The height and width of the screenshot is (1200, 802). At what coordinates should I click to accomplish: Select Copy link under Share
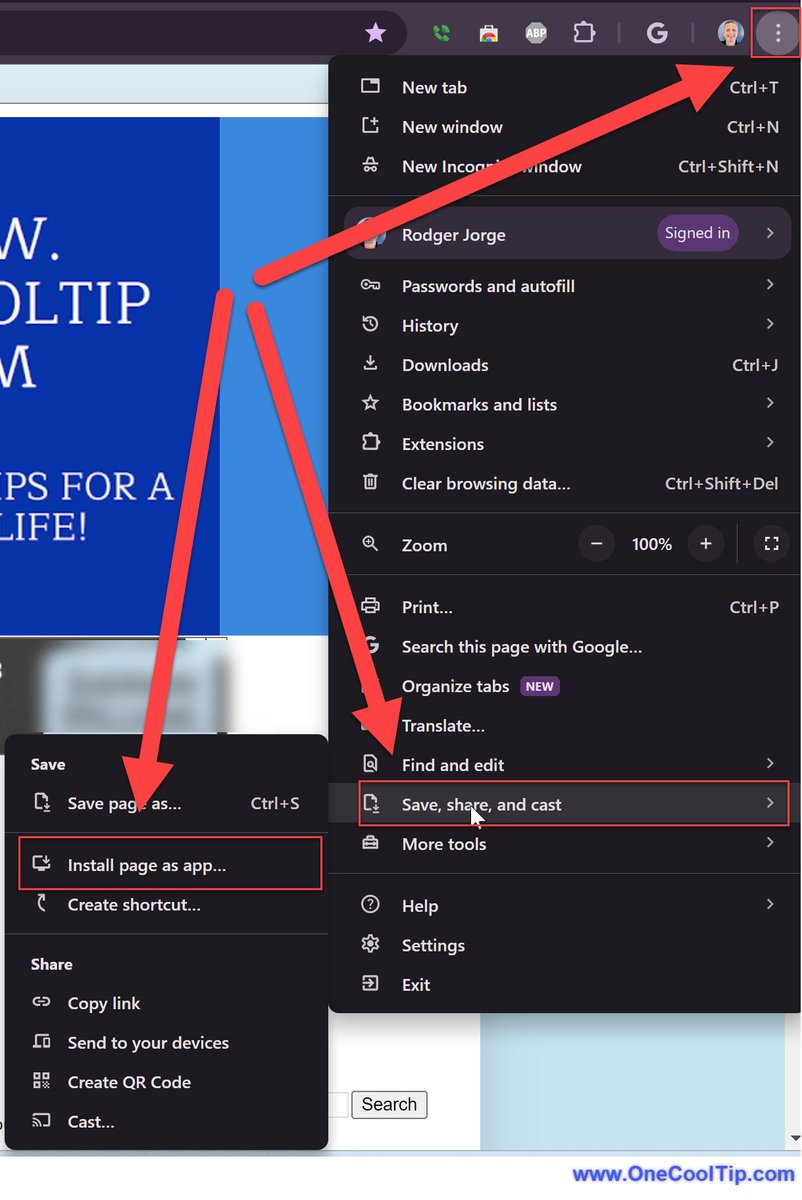166,1003
